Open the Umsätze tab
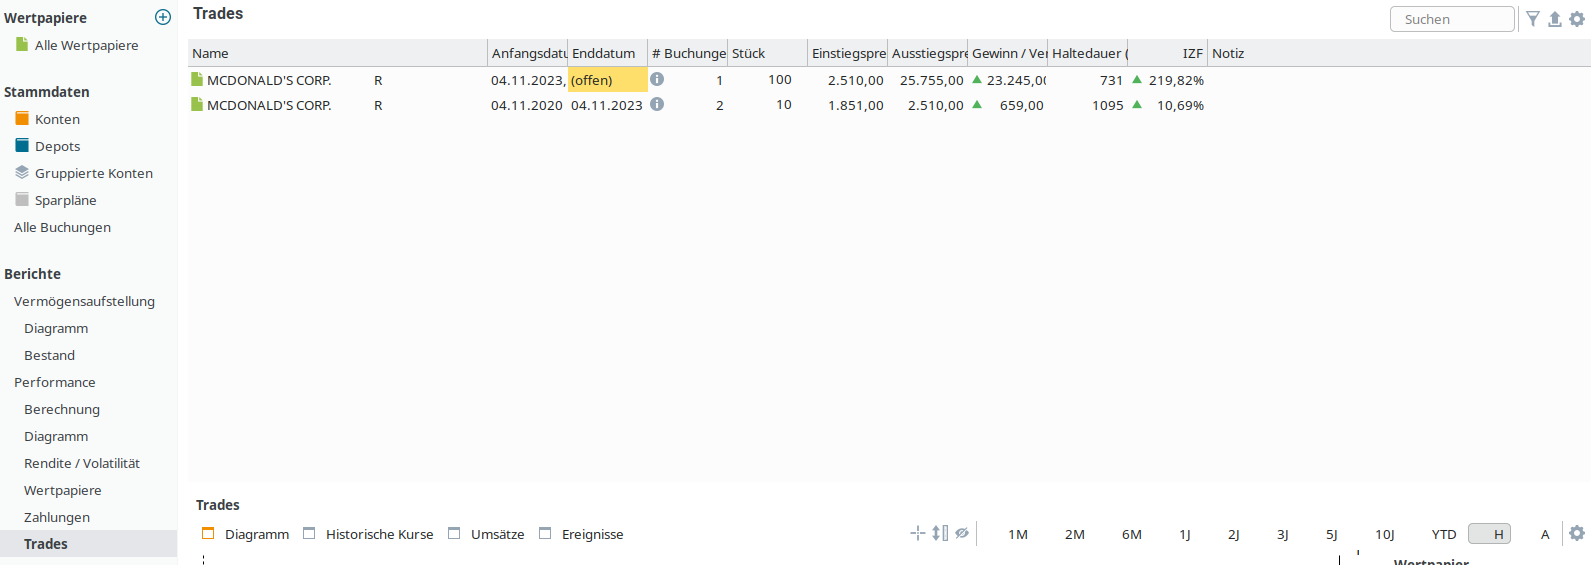Viewport: 1591px width, 565px height. (497, 534)
